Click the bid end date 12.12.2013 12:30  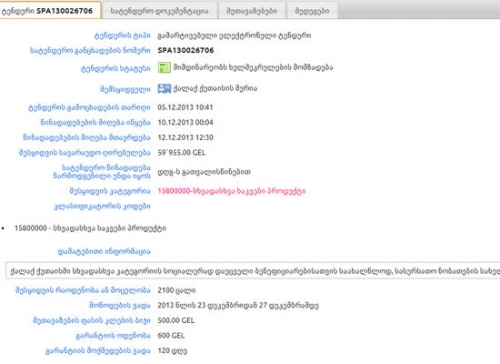185,137
